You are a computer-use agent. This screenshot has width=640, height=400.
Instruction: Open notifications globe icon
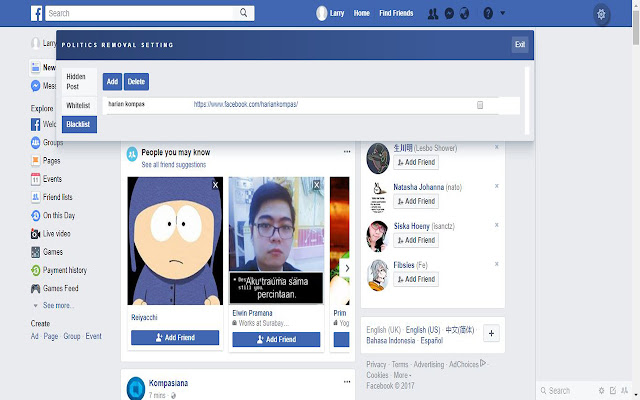pos(464,14)
